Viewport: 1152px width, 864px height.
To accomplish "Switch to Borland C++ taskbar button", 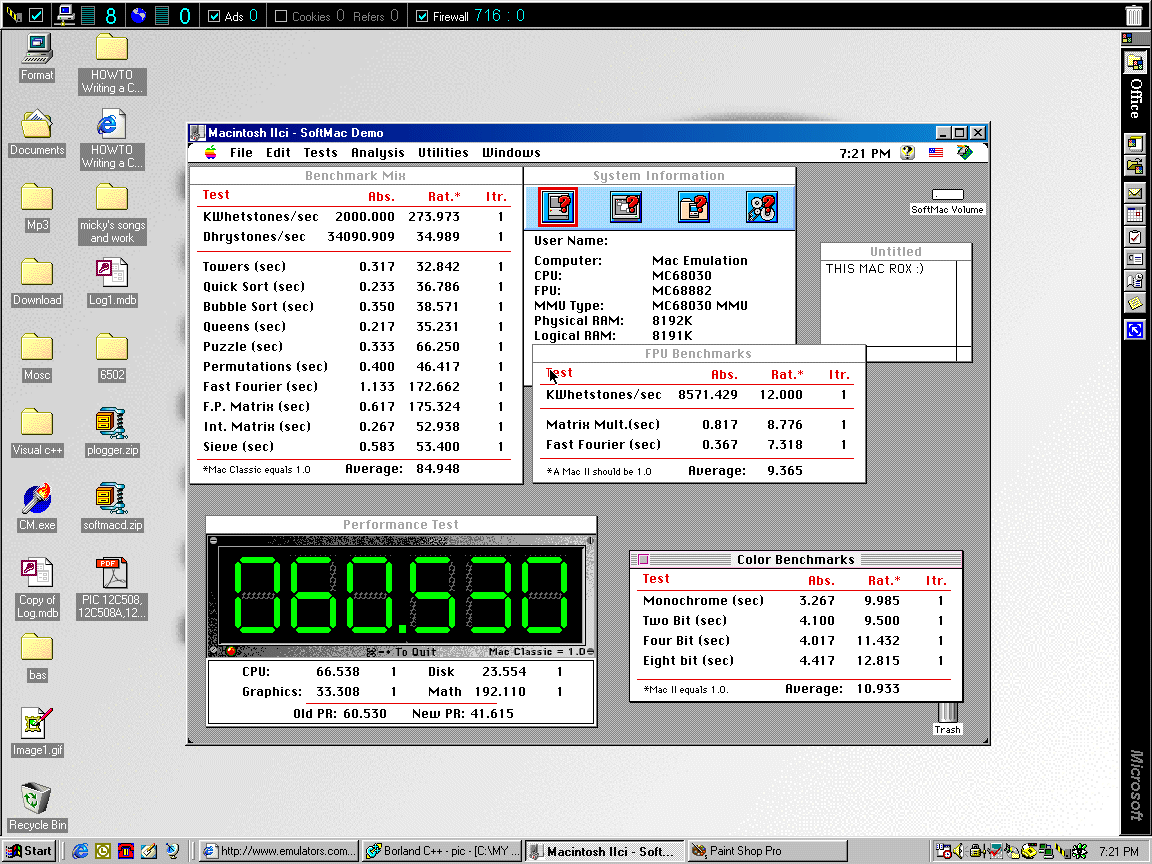I will tap(442, 851).
